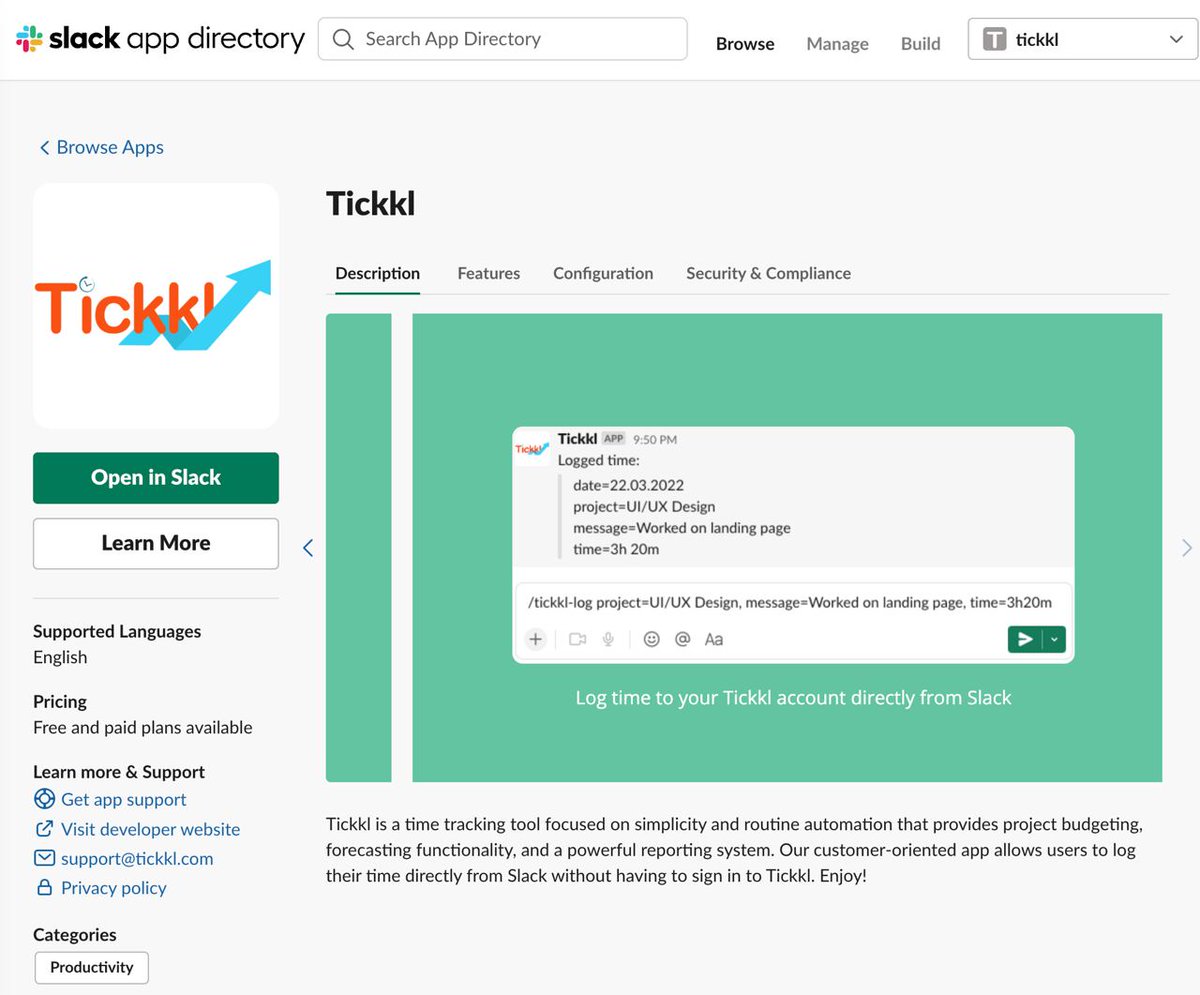
Task: Click the Learn More button
Action: pyautogui.click(x=156, y=543)
